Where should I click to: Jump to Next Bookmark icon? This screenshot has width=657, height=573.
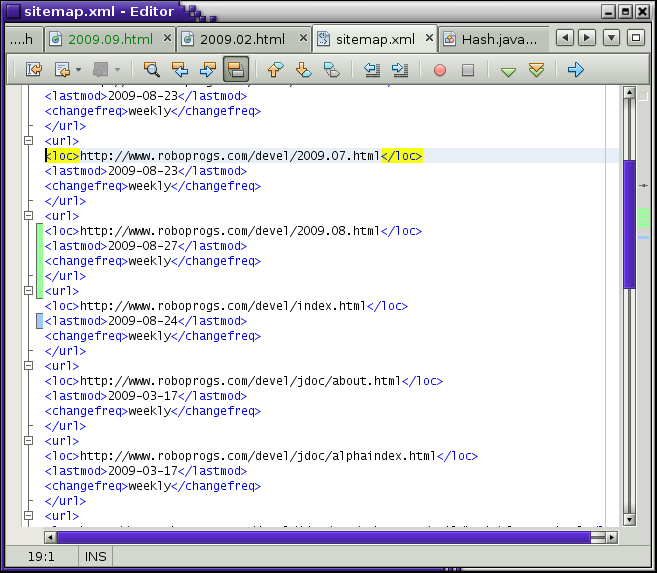coord(304,70)
